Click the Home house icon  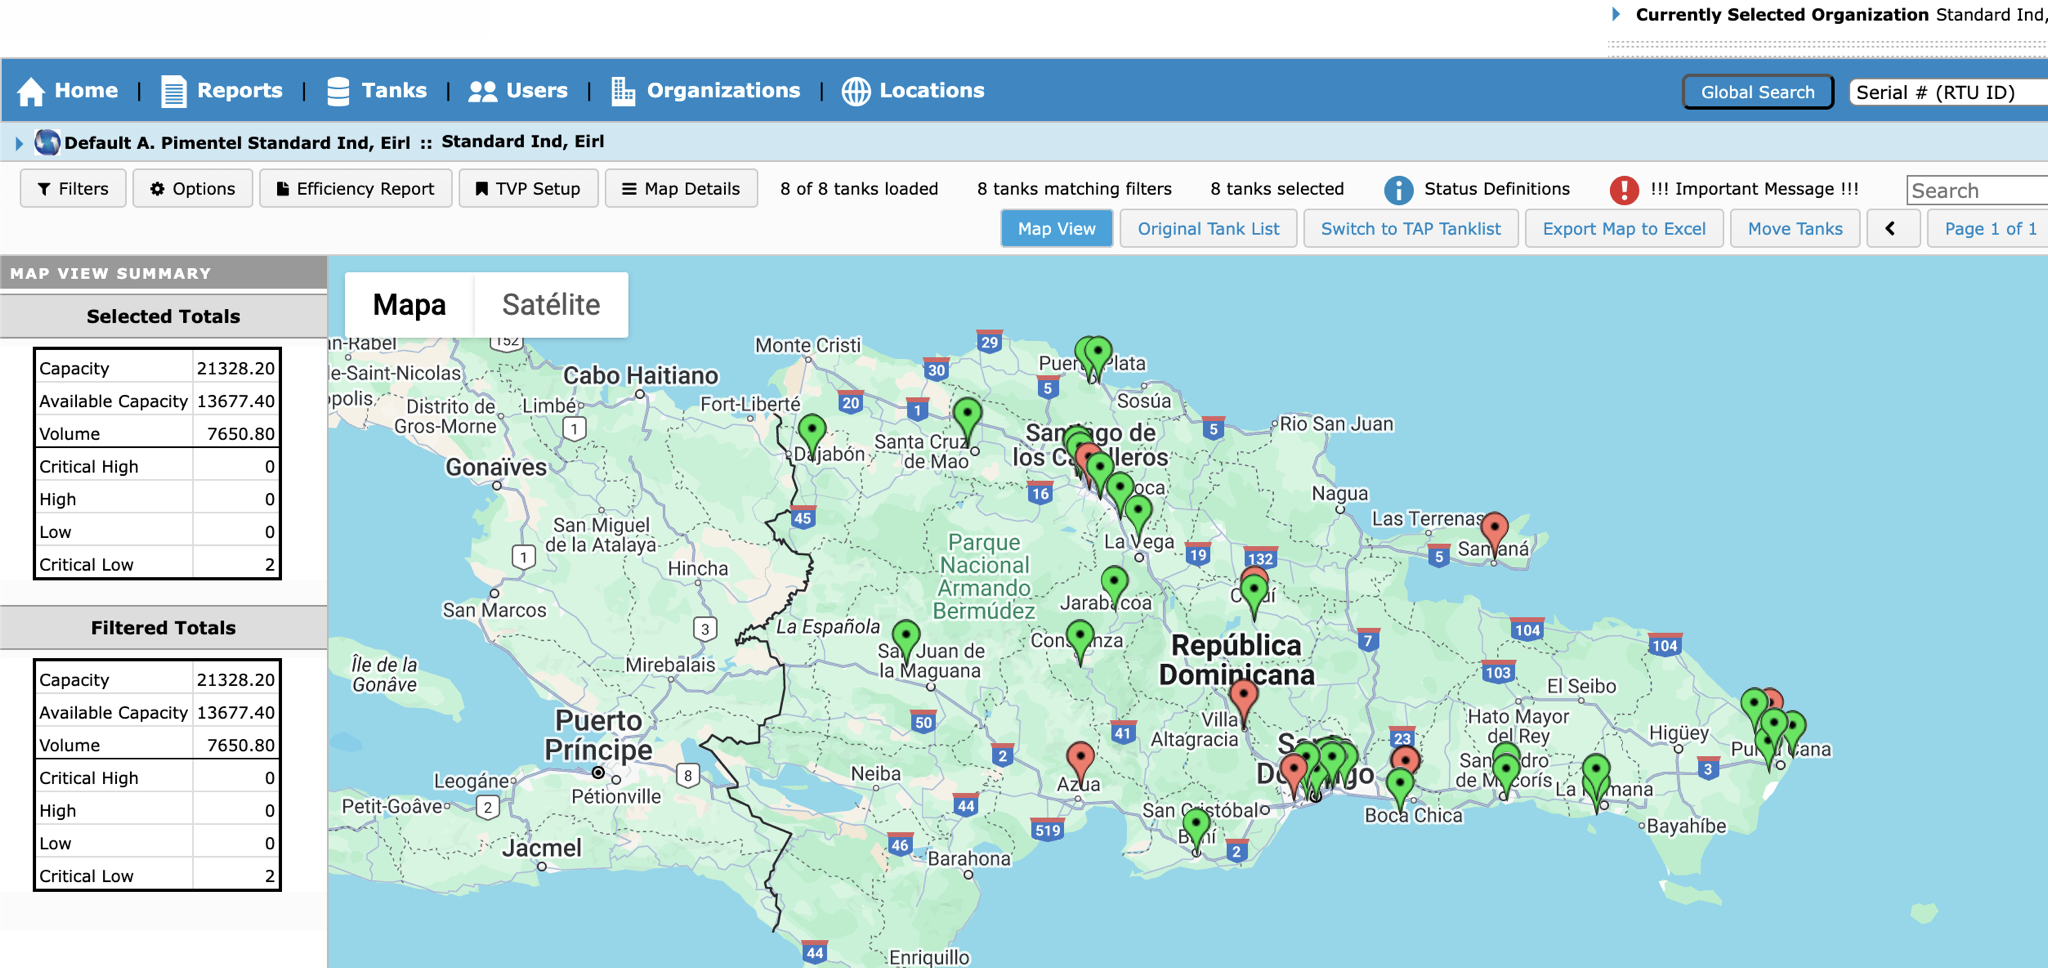[31, 91]
